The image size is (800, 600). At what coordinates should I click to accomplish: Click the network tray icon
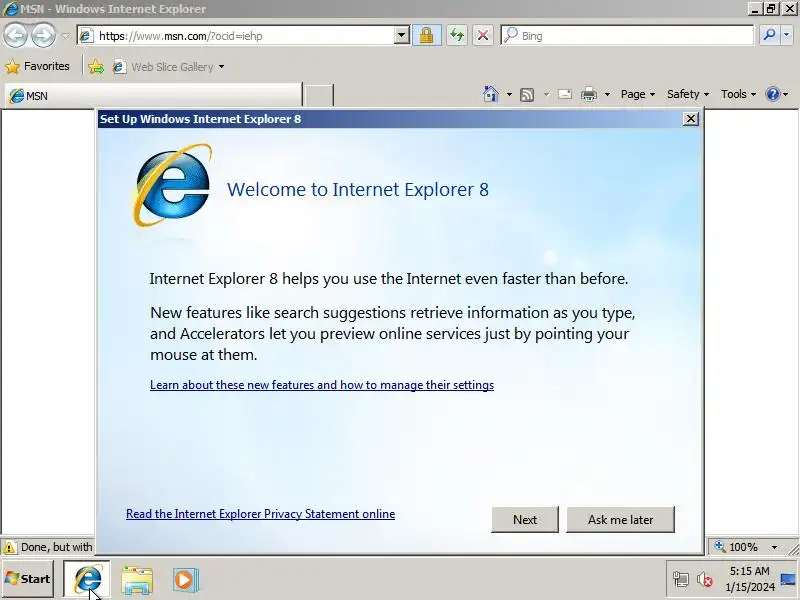click(x=681, y=579)
